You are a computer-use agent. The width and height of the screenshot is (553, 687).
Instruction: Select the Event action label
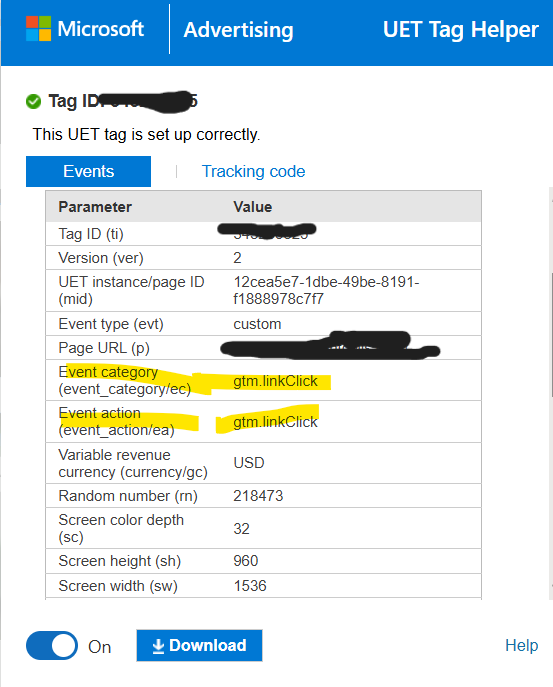click(116, 421)
